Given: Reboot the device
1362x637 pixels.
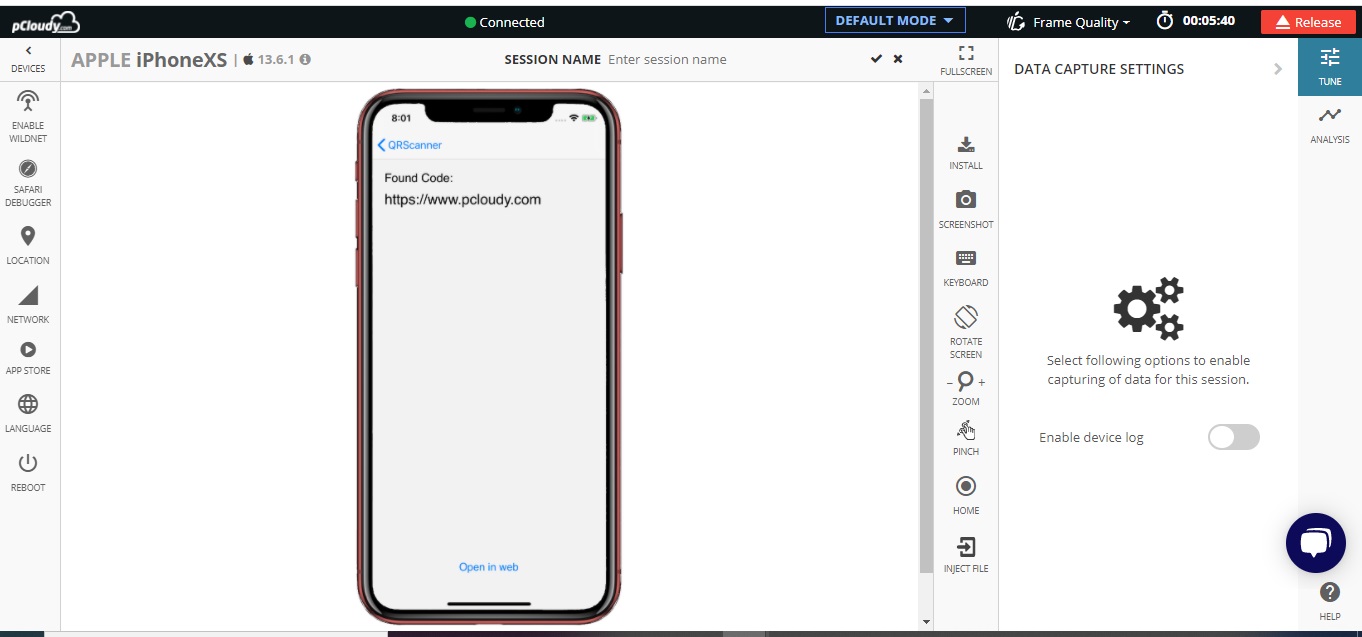Looking at the screenshot, I should click(x=28, y=472).
